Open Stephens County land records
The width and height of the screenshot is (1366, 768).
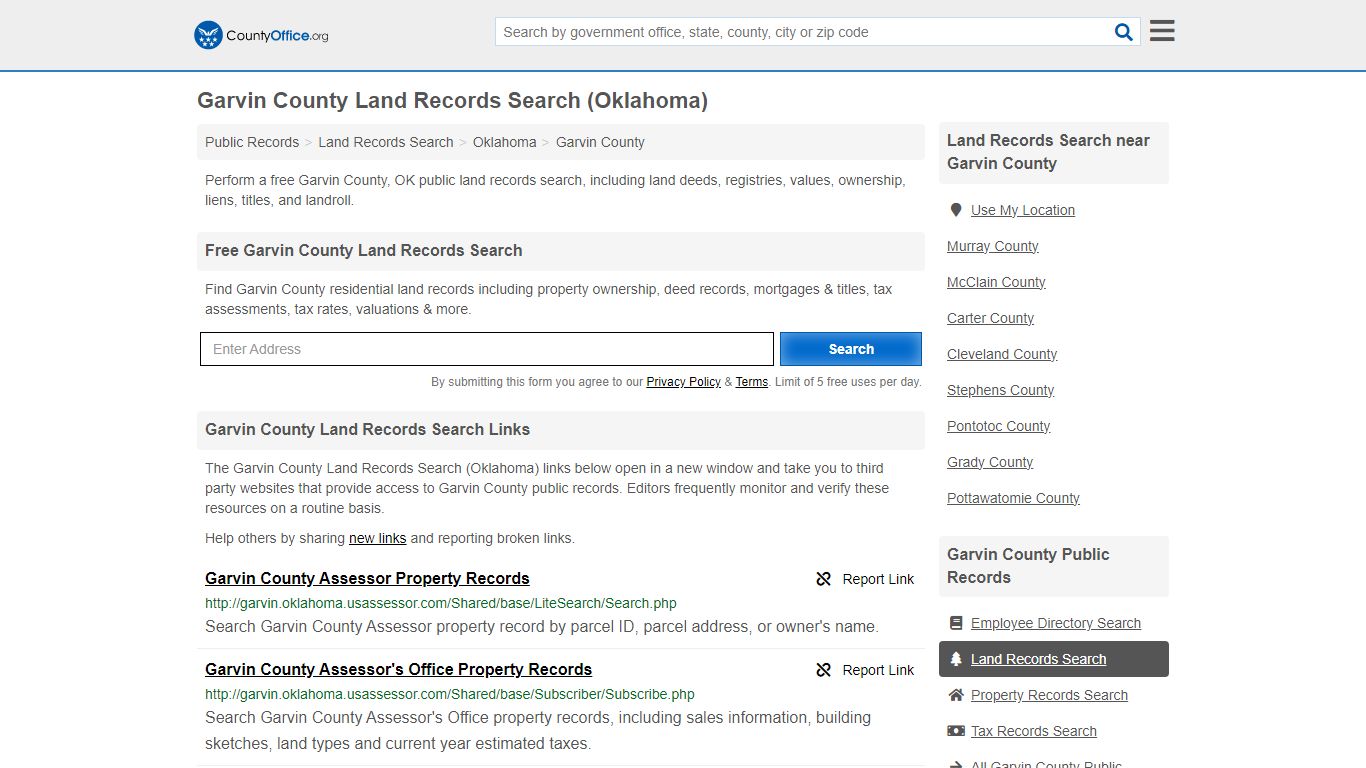(x=1000, y=390)
